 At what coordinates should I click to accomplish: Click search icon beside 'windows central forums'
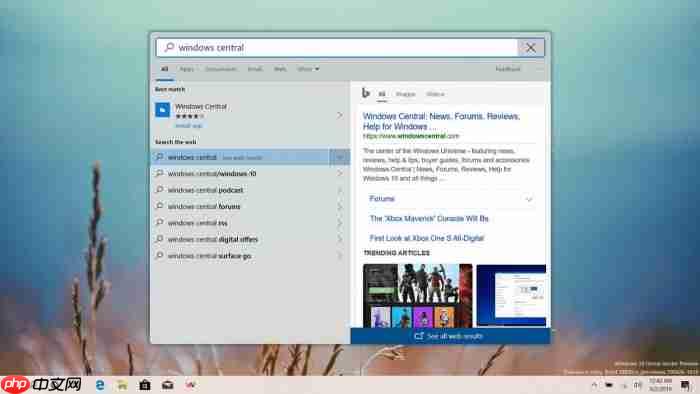(x=159, y=206)
